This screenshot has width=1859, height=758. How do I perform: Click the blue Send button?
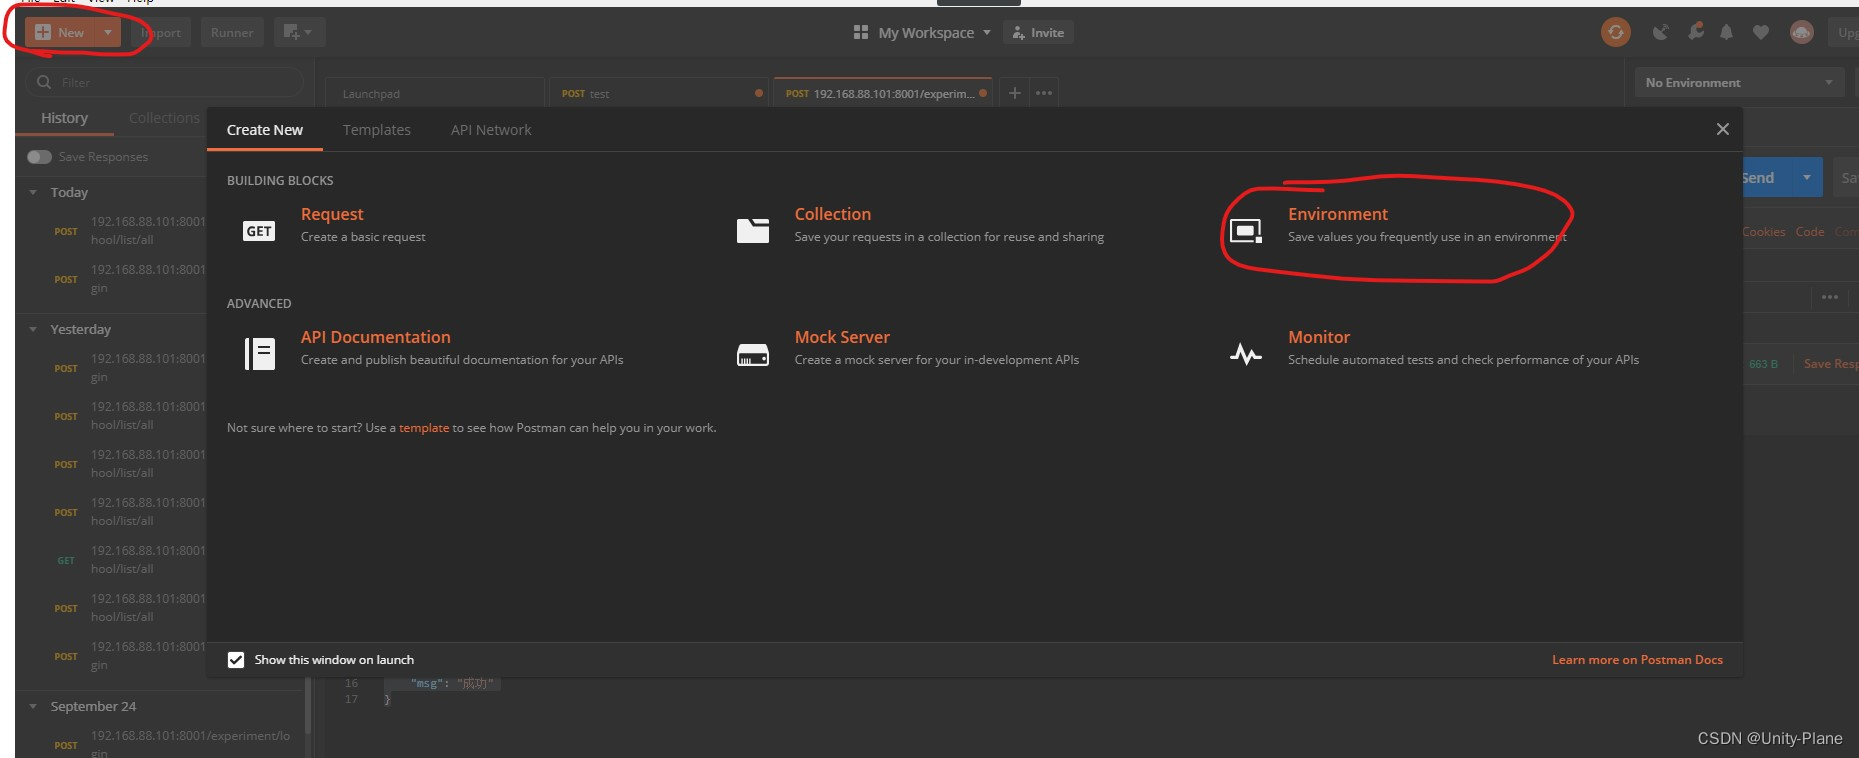(x=1766, y=178)
